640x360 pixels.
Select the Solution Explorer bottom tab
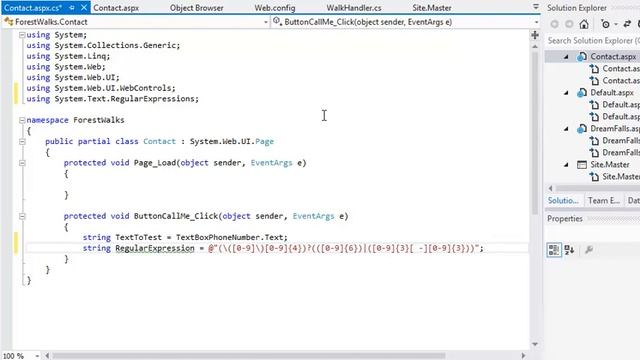point(563,200)
